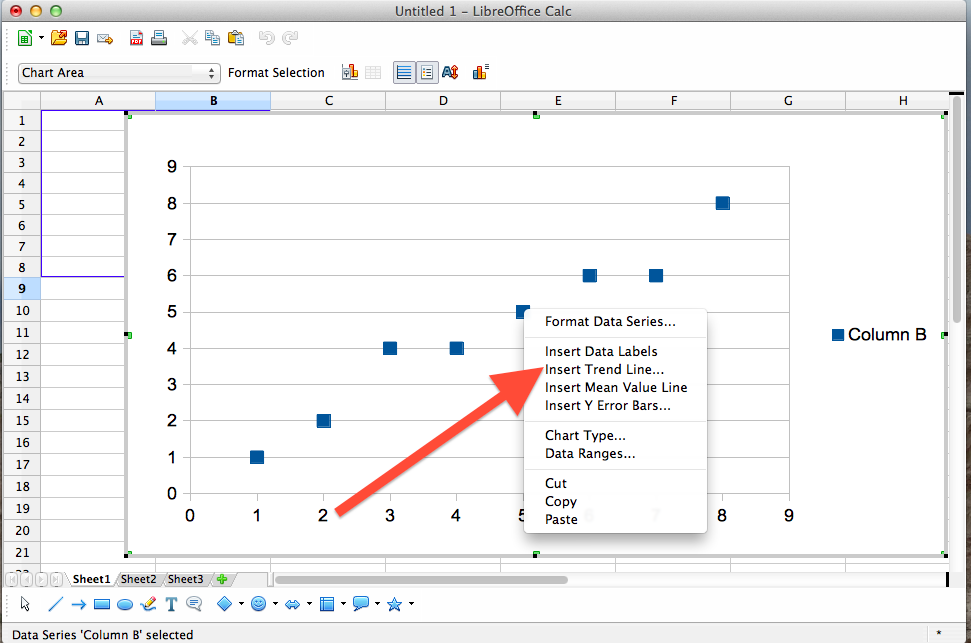Expand the Flowchart dropdown arrow
This screenshot has width=971, height=643.
pos(343,603)
